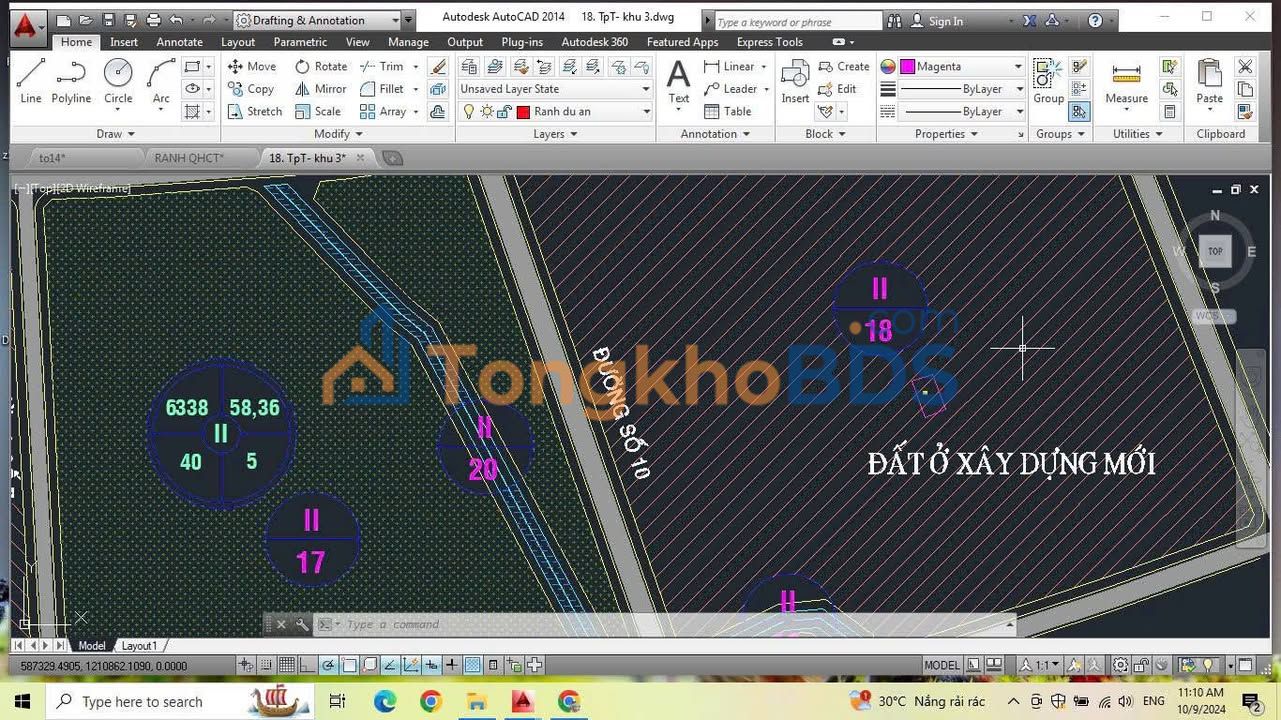Toggle the layer lightbulb on/off icon
This screenshot has width=1281, height=720.
tap(469, 112)
